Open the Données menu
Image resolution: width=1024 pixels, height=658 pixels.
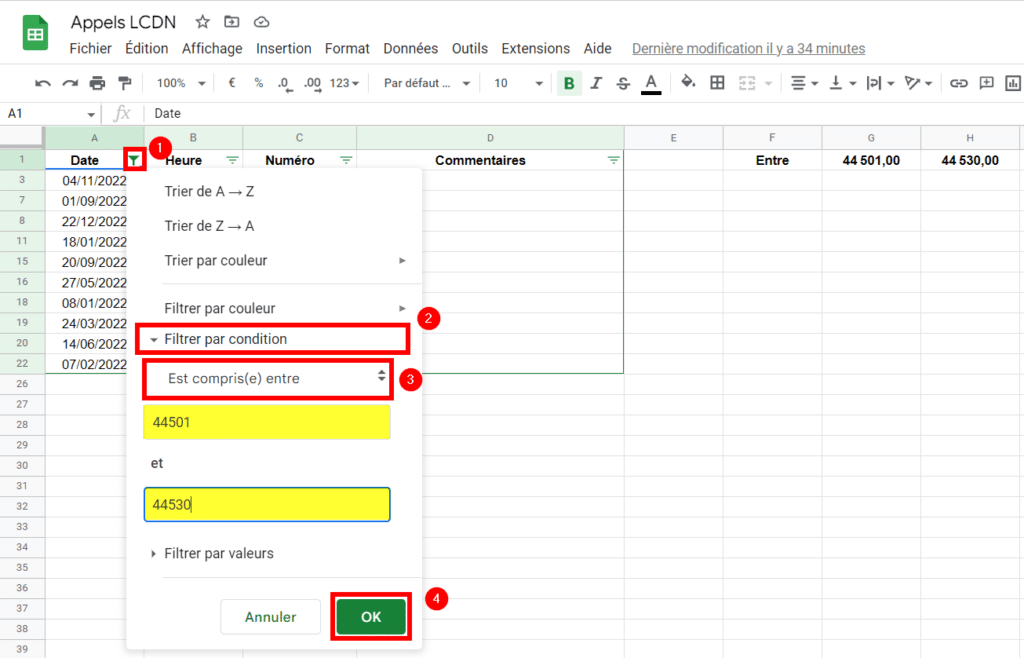click(410, 48)
